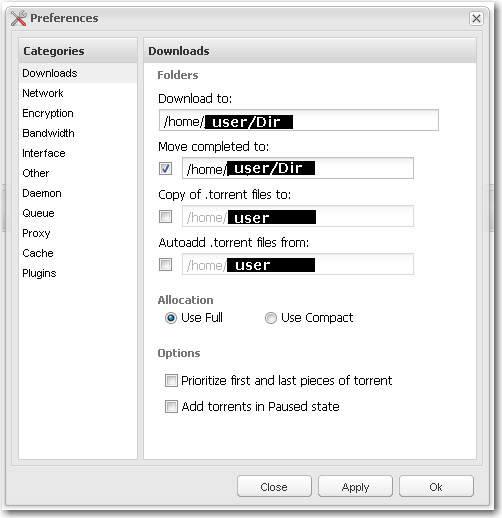The width and height of the screenshot is (502, 518).
Task: Show the Proxy category
Action: [78, 233]
